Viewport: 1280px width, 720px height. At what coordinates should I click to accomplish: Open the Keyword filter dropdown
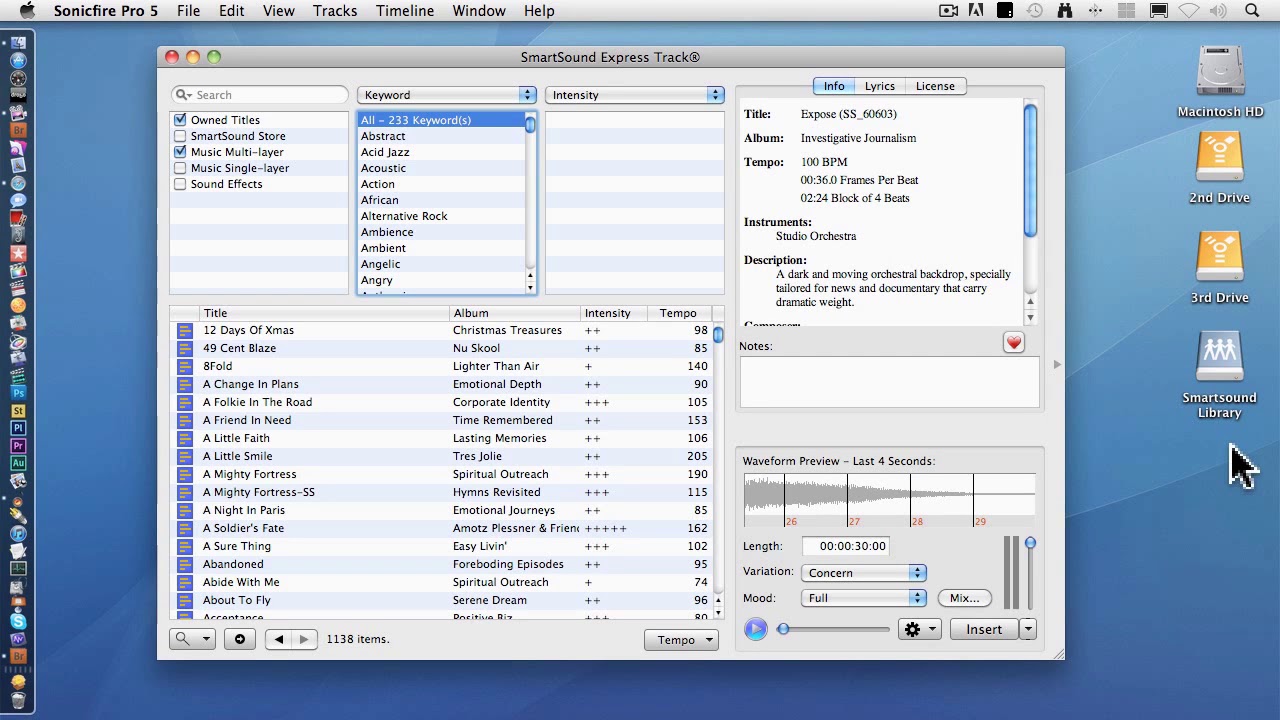tap(447, 95)
